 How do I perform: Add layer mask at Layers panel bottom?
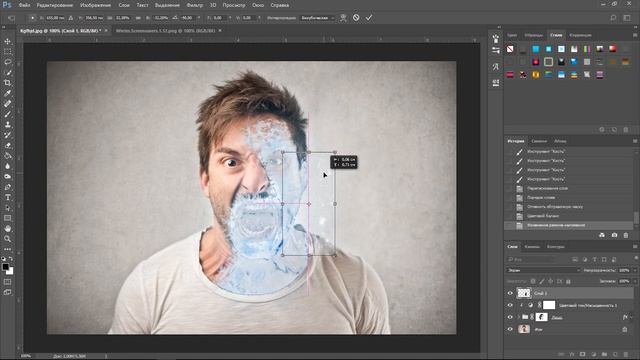582,354
